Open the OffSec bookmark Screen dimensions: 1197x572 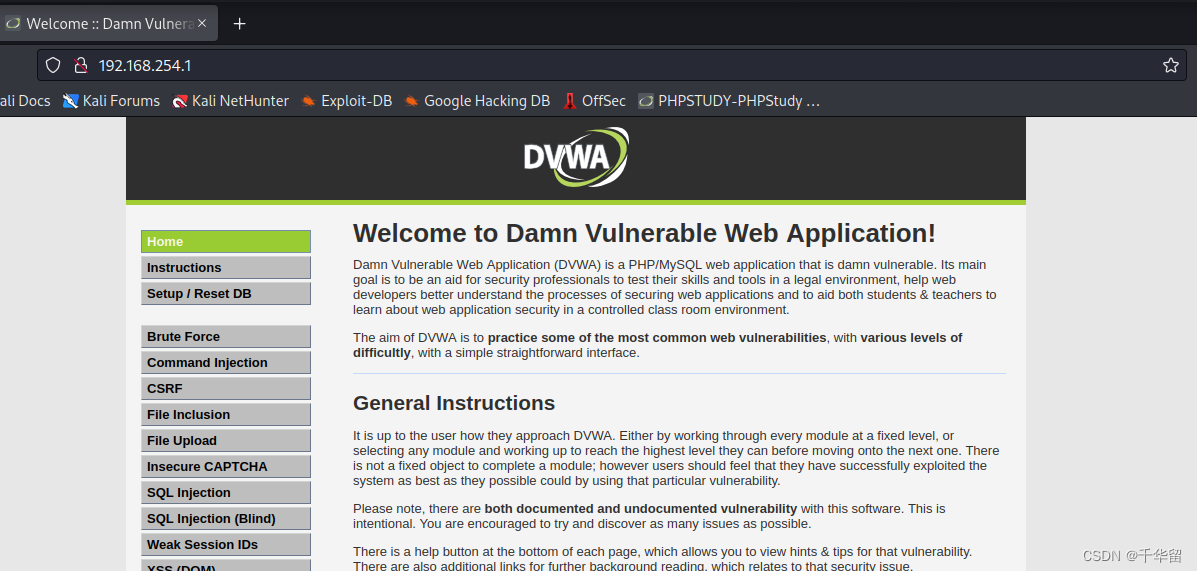594,101
